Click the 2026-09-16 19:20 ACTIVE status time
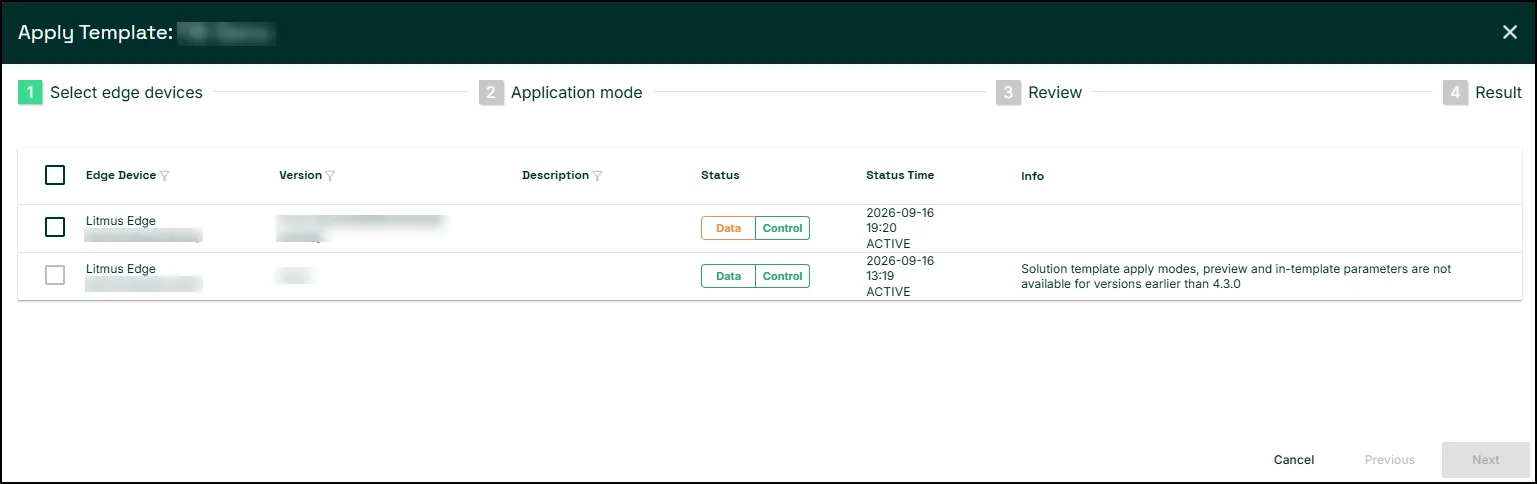 pos(900,228)
